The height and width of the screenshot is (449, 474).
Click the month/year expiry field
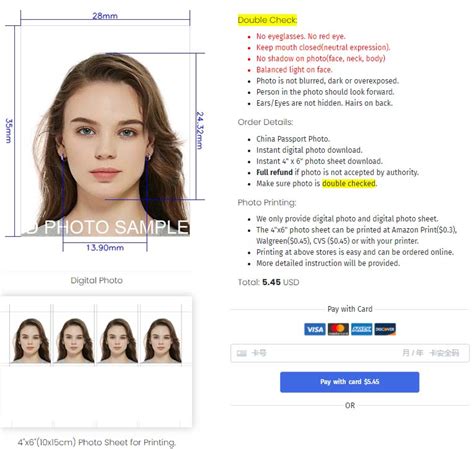click(x=413, y=353)
